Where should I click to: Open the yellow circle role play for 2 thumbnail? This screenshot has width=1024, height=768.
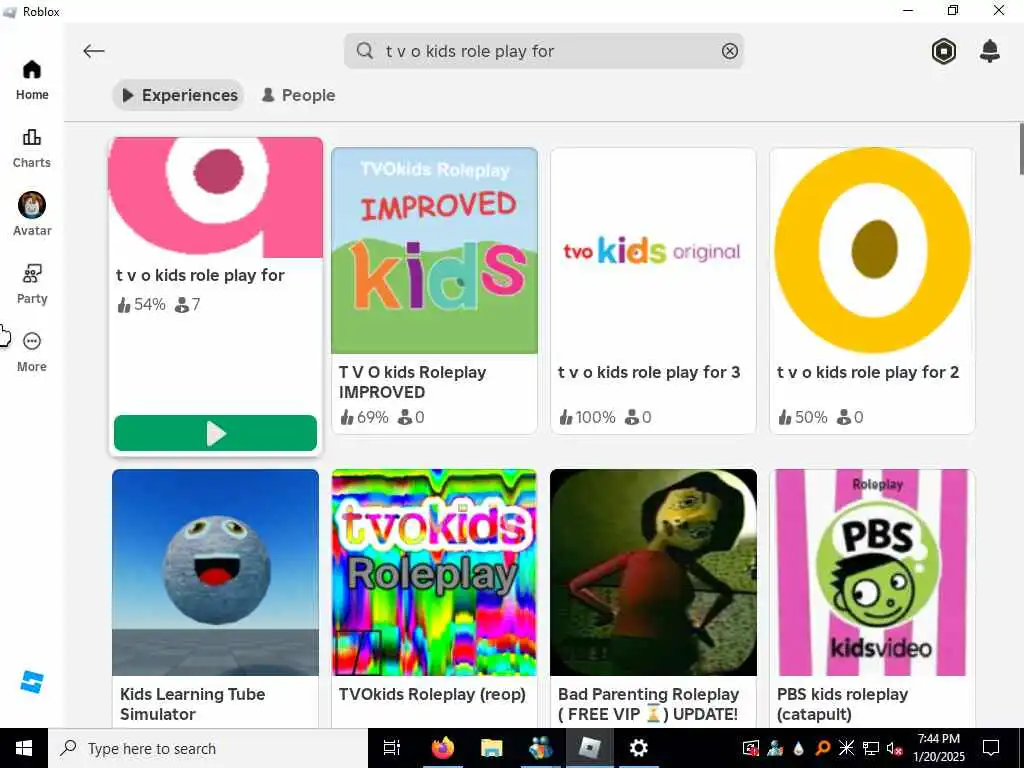tap(872, 251)
